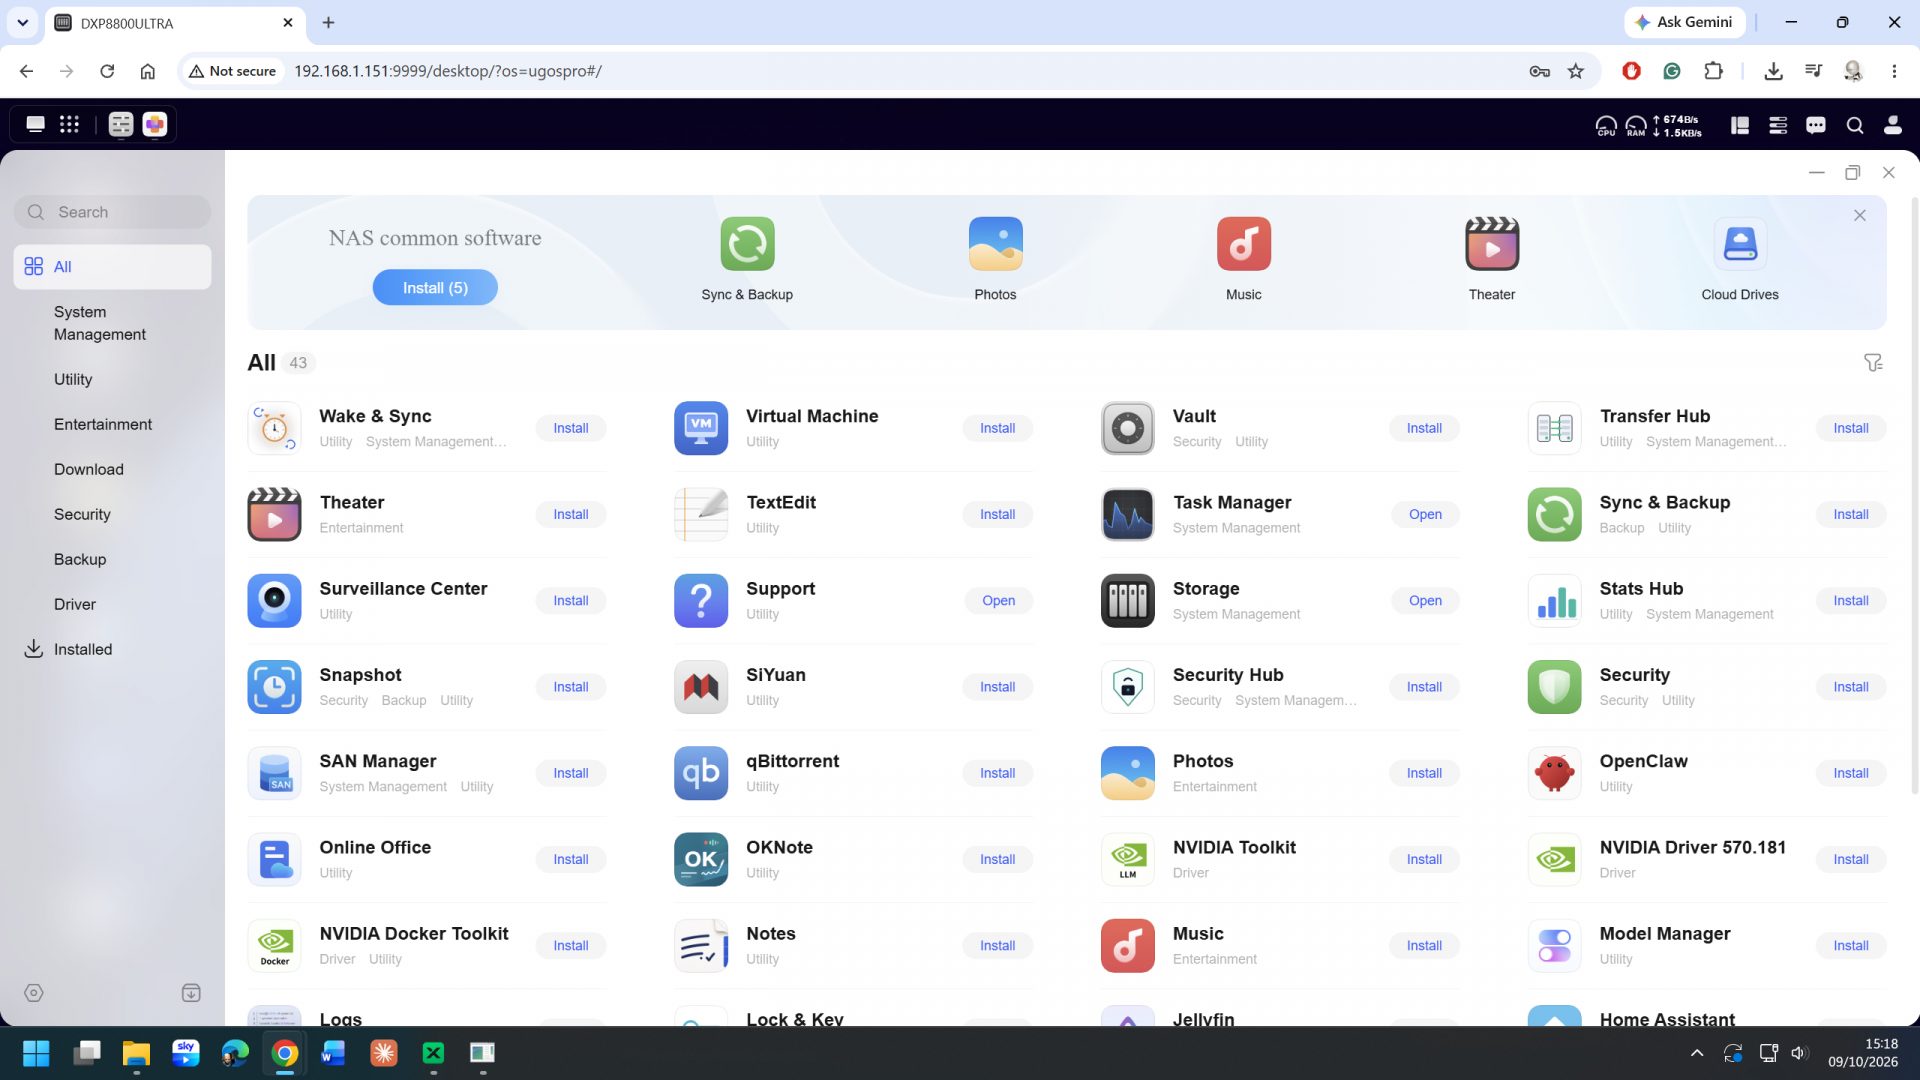Open the download manager icon in sidebar

191,993
